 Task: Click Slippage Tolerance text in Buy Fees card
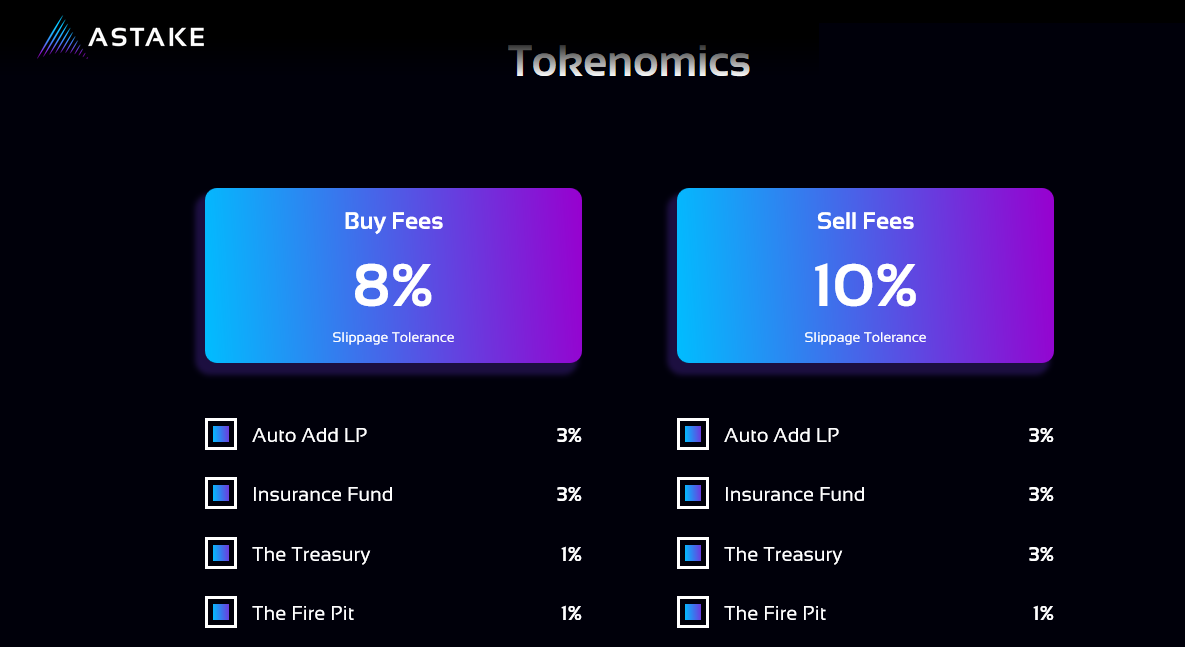point(393,337)
